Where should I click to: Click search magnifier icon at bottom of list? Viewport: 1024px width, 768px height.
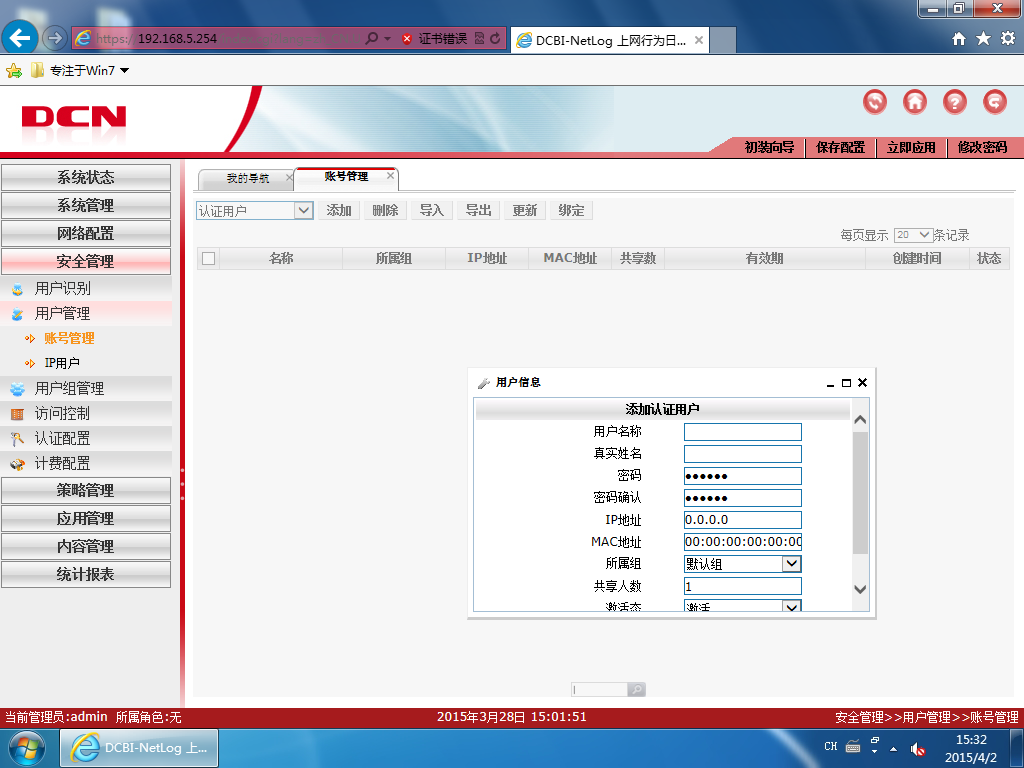pos(636,689)
